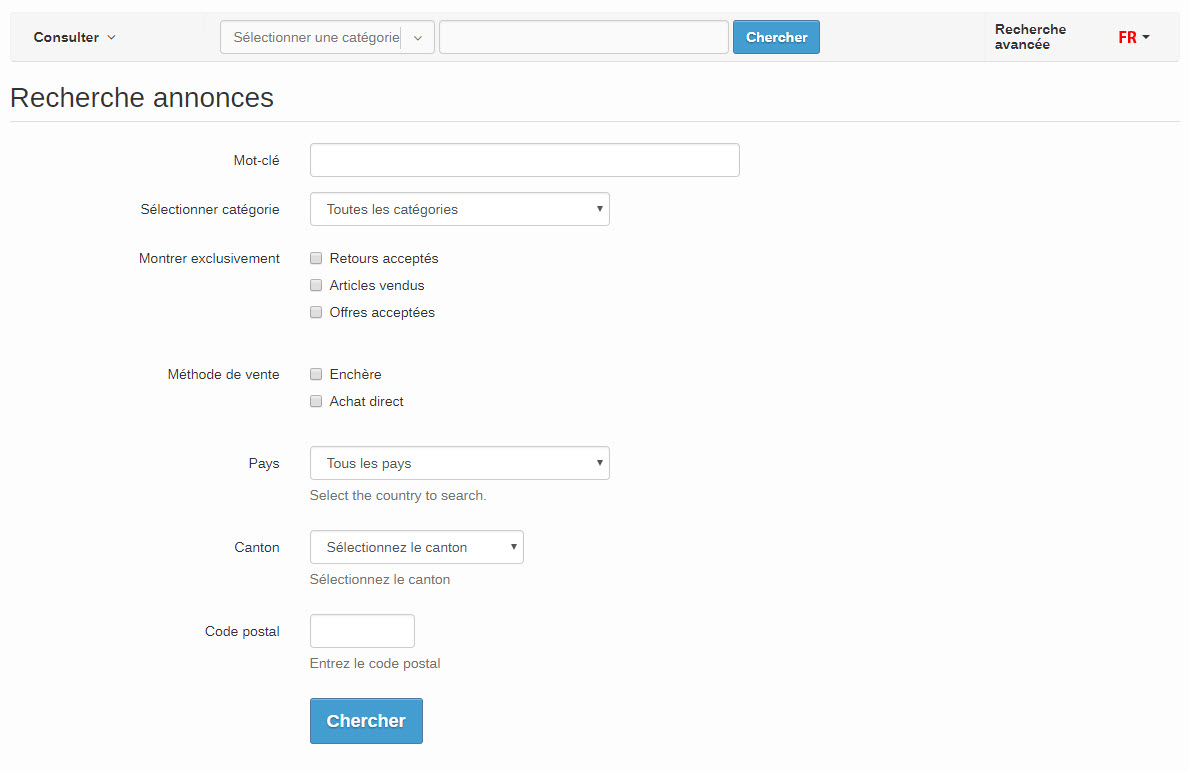This screenshot has width=1189, height=771.
Task: Click the Code postal input field
Action: tap(362, 631)
